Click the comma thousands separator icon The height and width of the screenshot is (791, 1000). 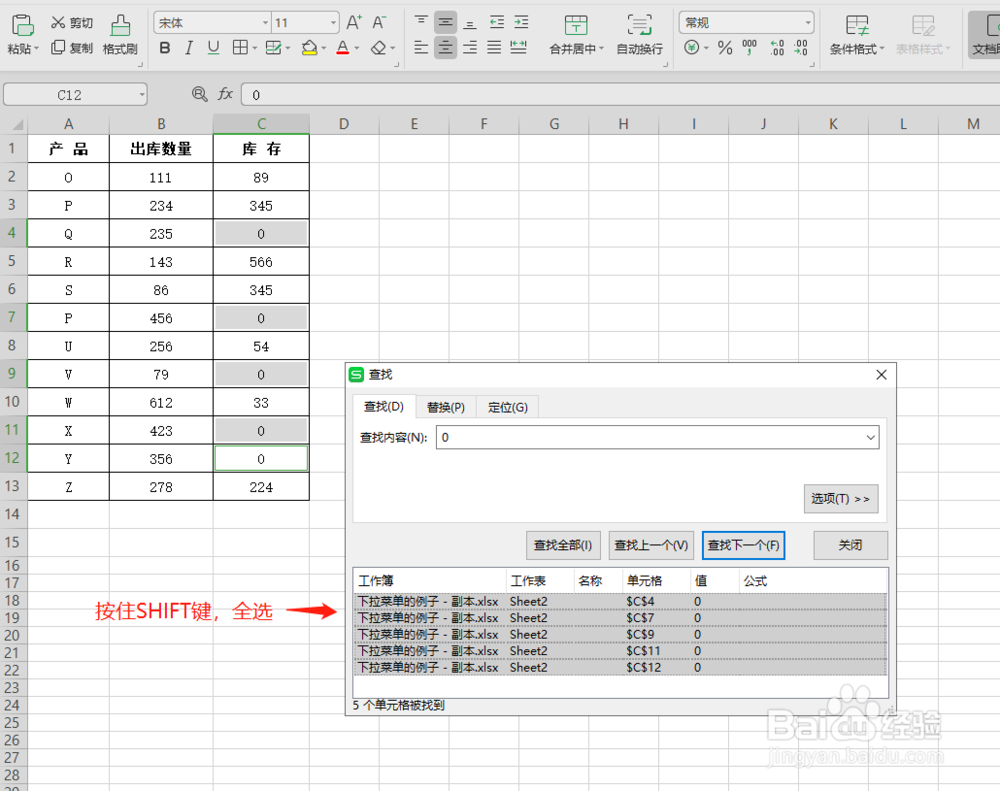tap(751, 46)
